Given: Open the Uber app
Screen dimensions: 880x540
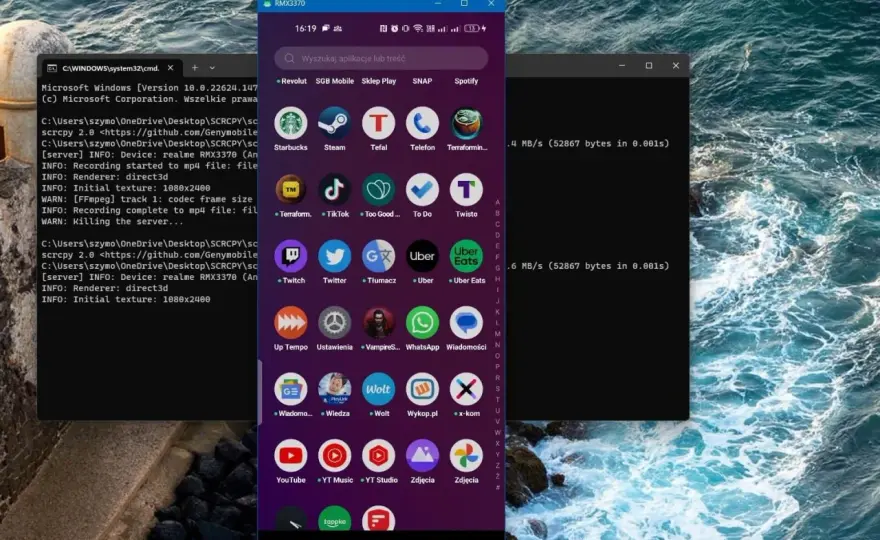Looking at the screenshot, I should point(422,256).
